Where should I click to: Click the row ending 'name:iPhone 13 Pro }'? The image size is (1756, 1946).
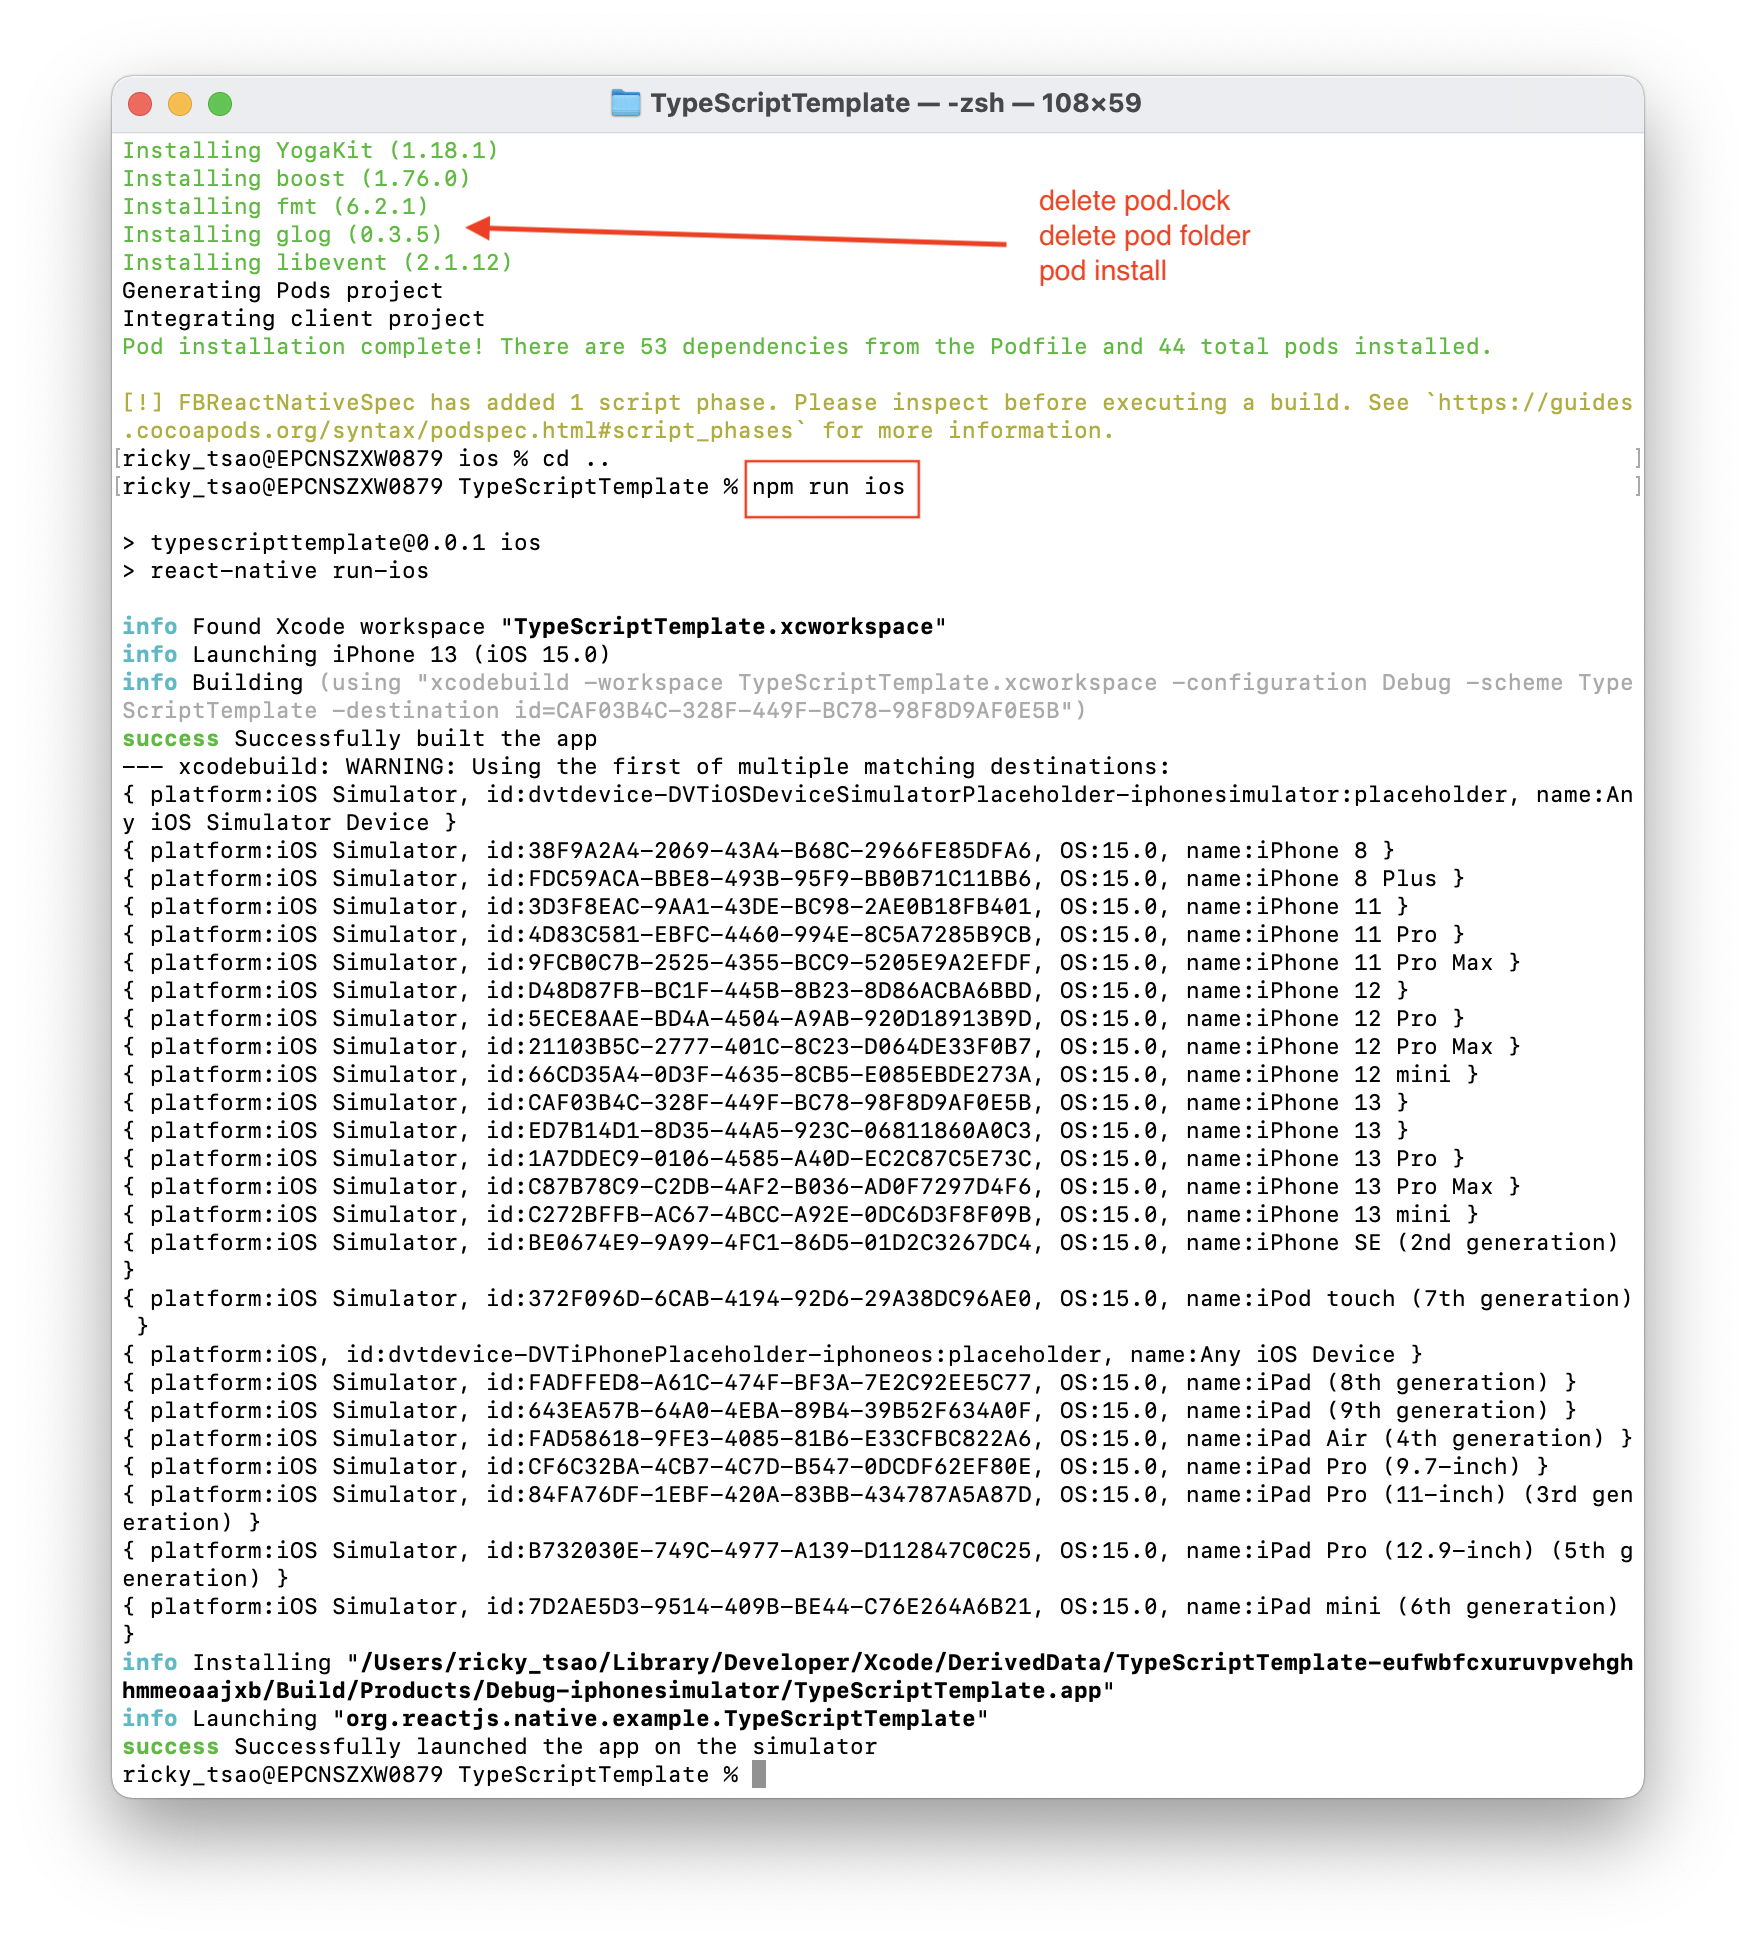793,1158
